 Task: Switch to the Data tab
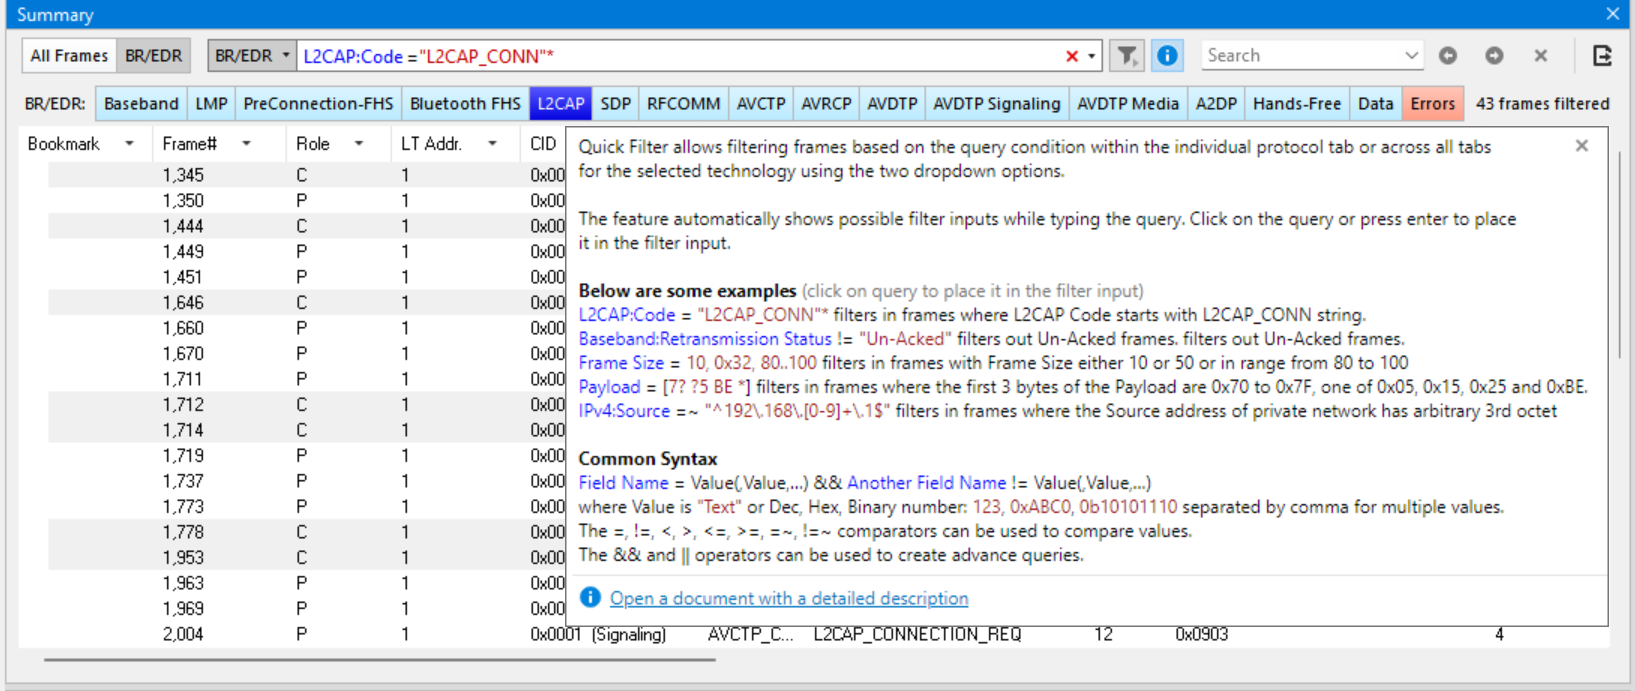[x=1375, y=104]
